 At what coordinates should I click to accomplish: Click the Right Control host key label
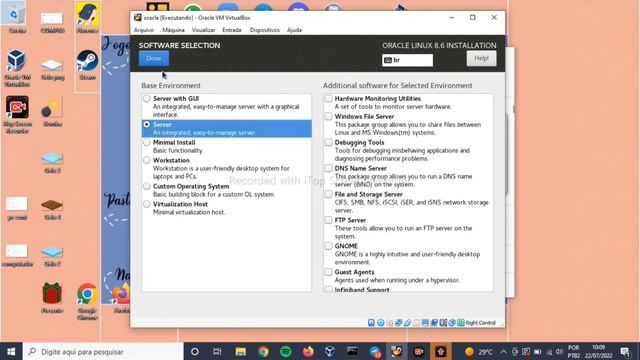click(480, 323)
